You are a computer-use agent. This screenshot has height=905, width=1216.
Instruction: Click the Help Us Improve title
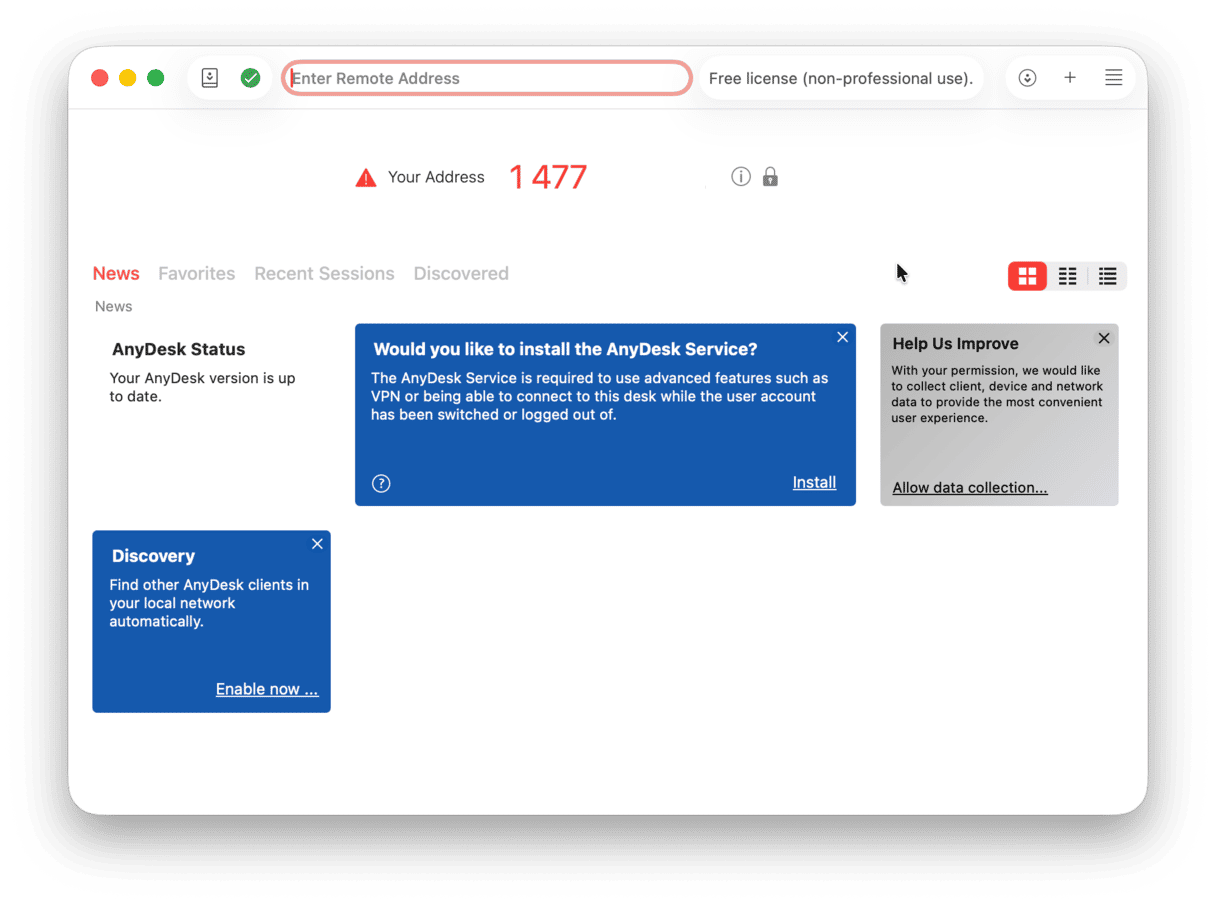pos(955,343)
